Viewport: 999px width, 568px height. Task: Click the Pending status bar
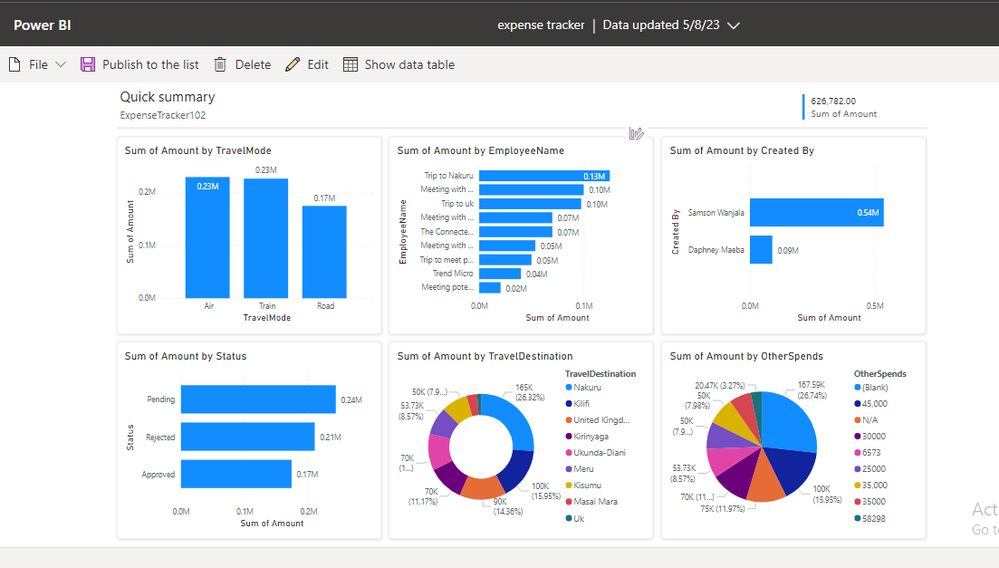coord(258,399)
